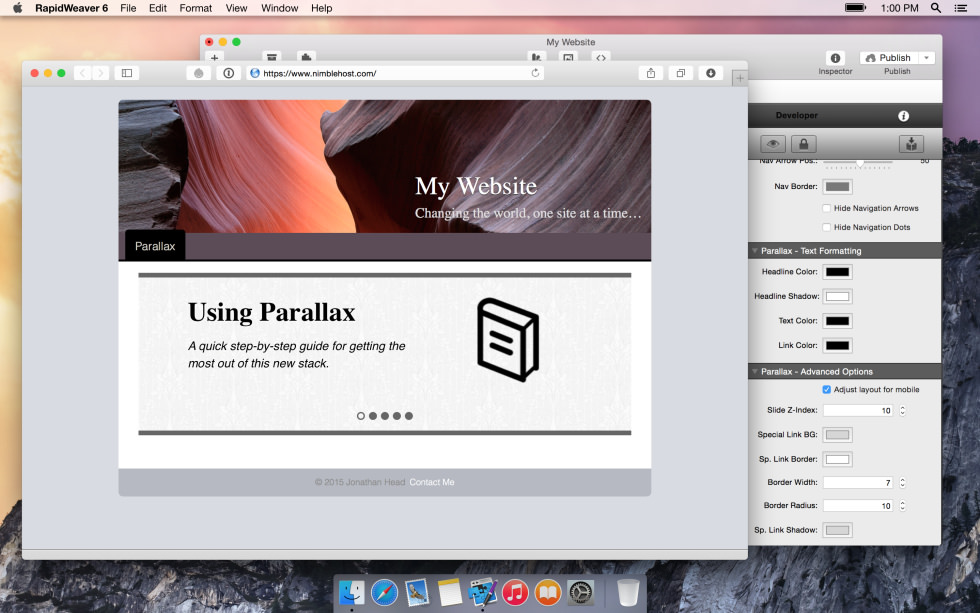
Task: Select the fifth slider navigation dot
Action: [408, 416]
